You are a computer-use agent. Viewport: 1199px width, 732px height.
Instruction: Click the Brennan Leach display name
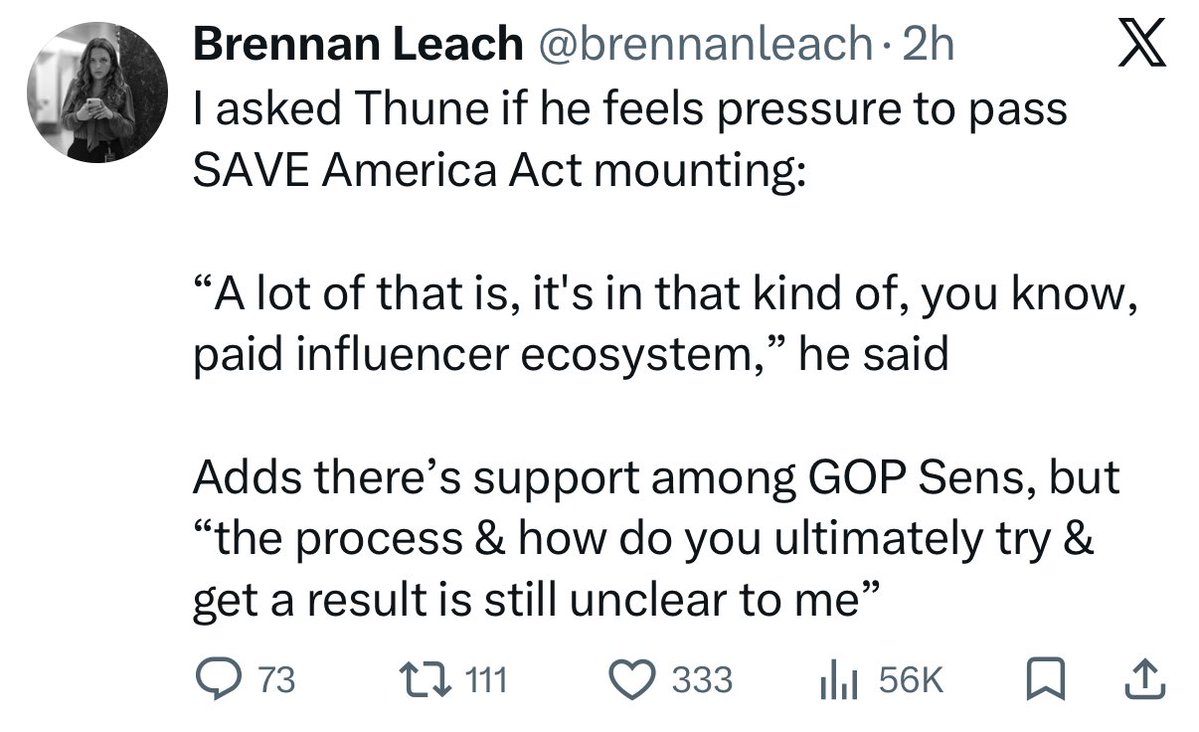[x=357, y=44]
